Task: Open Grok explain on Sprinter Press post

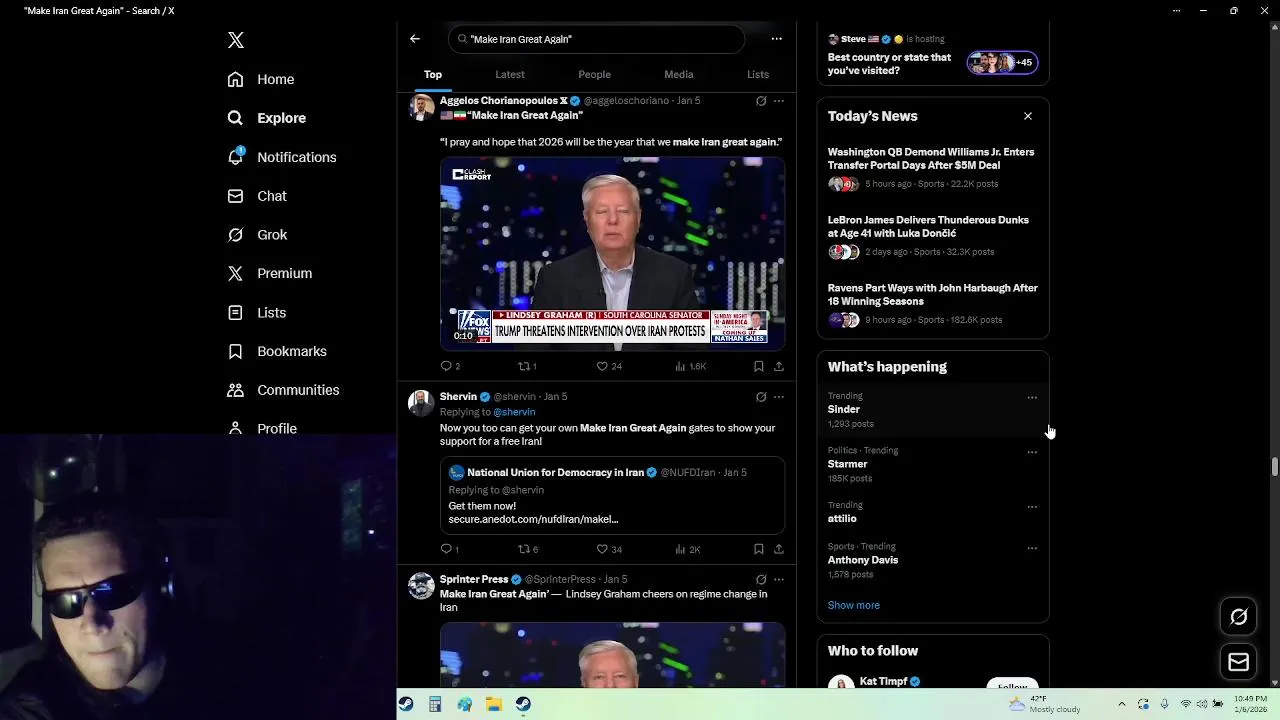Action: 761,579
